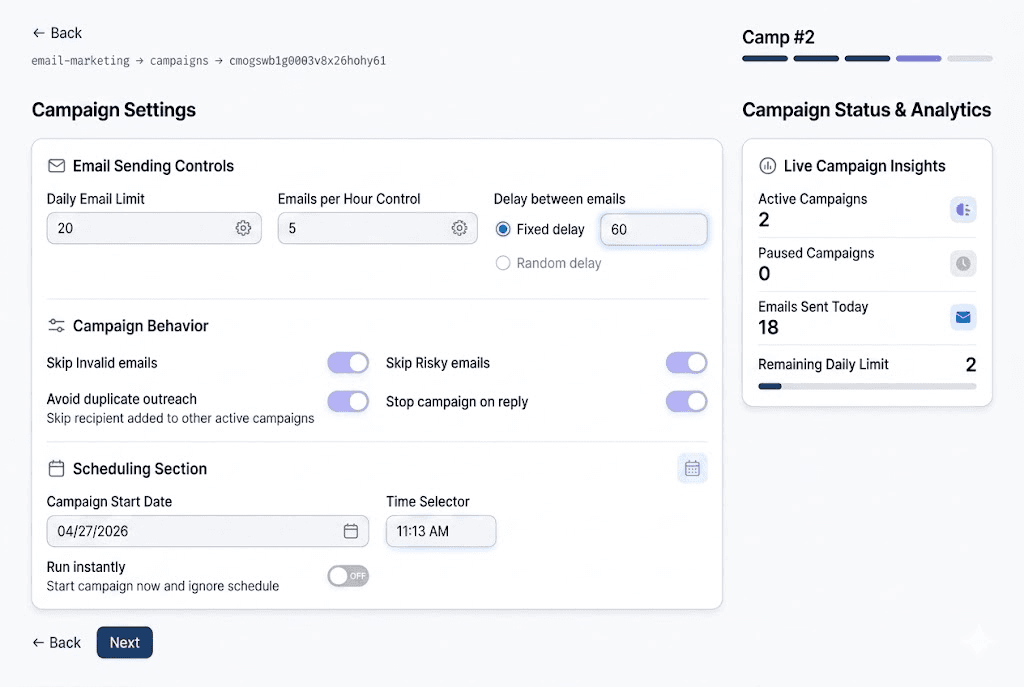1024x687 pixels.
Task: Click the Emails Sent Today value 18
Action: [769, 327]
